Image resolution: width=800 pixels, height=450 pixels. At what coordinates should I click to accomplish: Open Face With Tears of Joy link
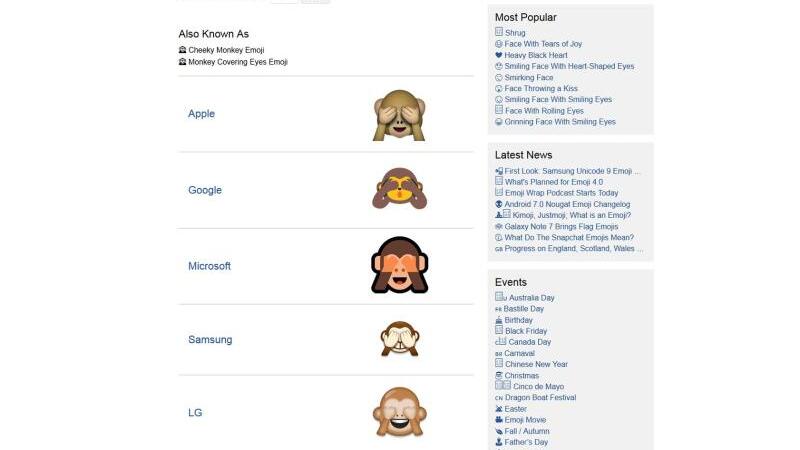coord(543,44)
